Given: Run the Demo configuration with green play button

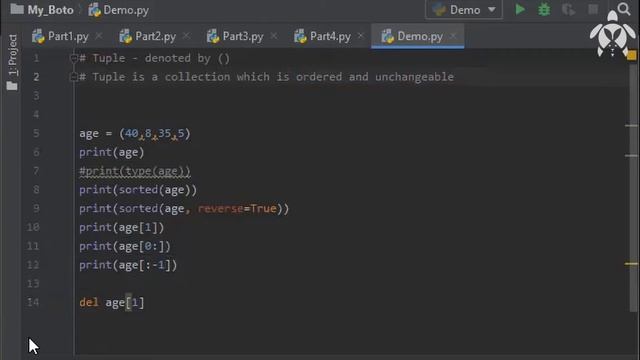Looking at the screenshot, I should point(520,9).
